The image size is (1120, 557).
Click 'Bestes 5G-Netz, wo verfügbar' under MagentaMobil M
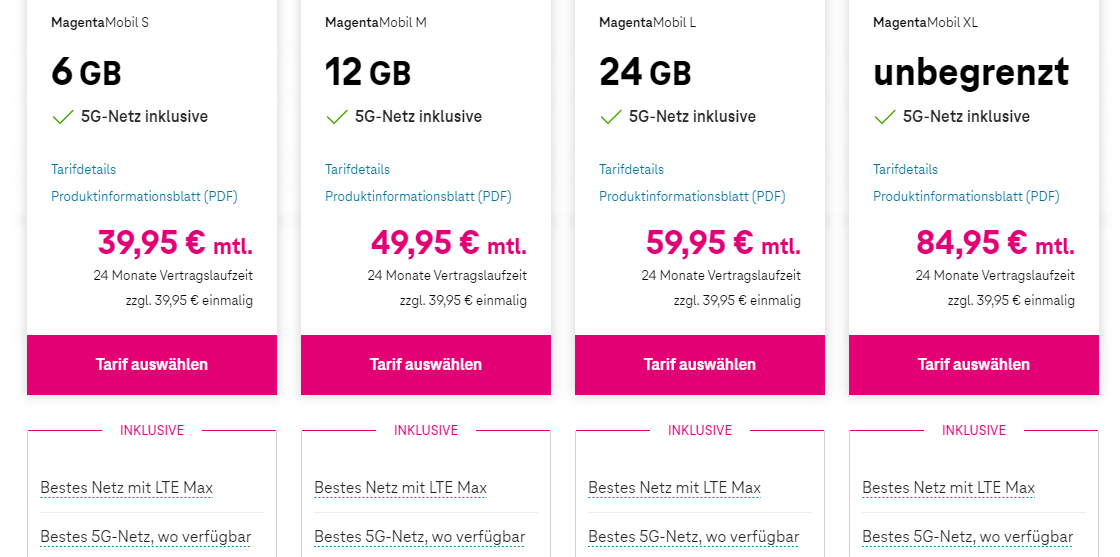coord(420,537)
